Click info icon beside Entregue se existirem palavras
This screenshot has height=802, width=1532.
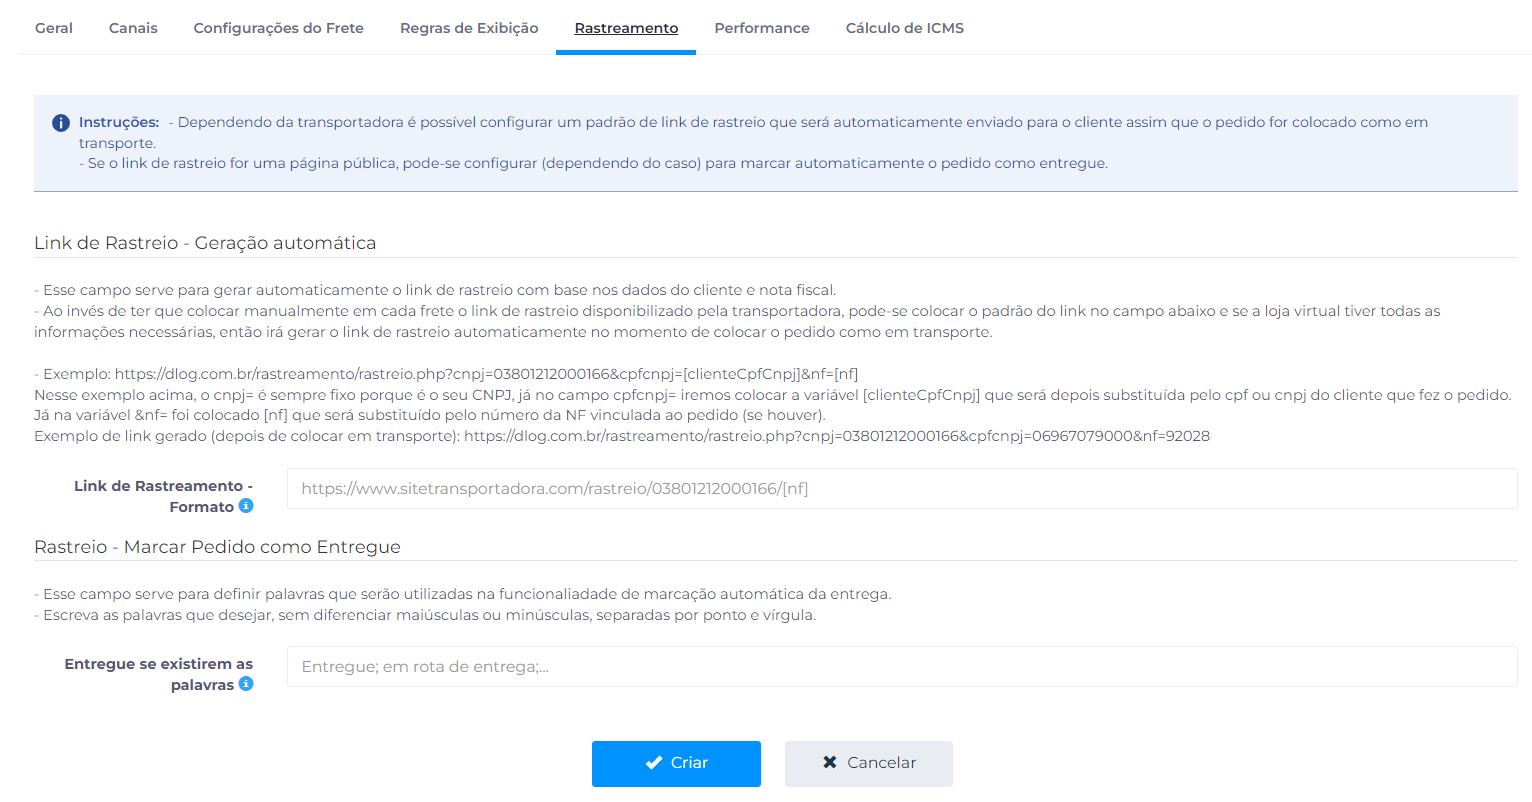[246, 684]
